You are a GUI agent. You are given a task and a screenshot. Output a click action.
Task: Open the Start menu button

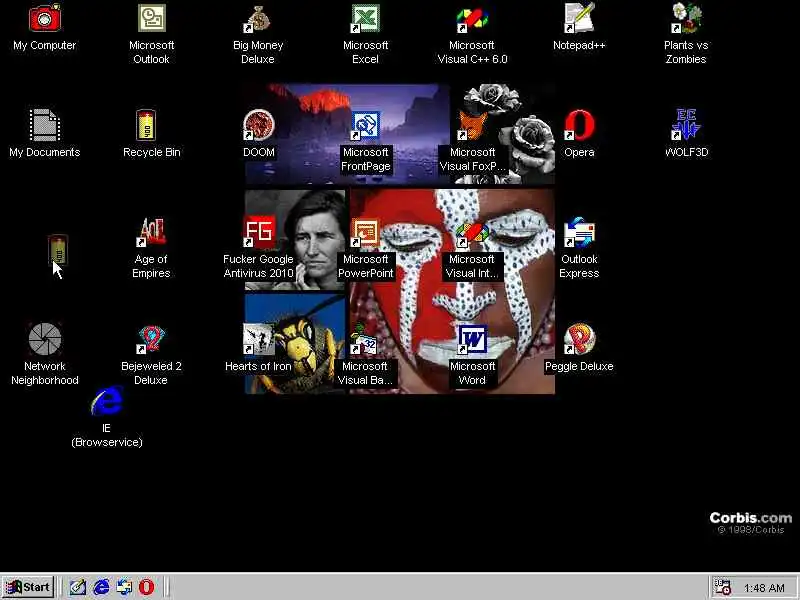28,587
